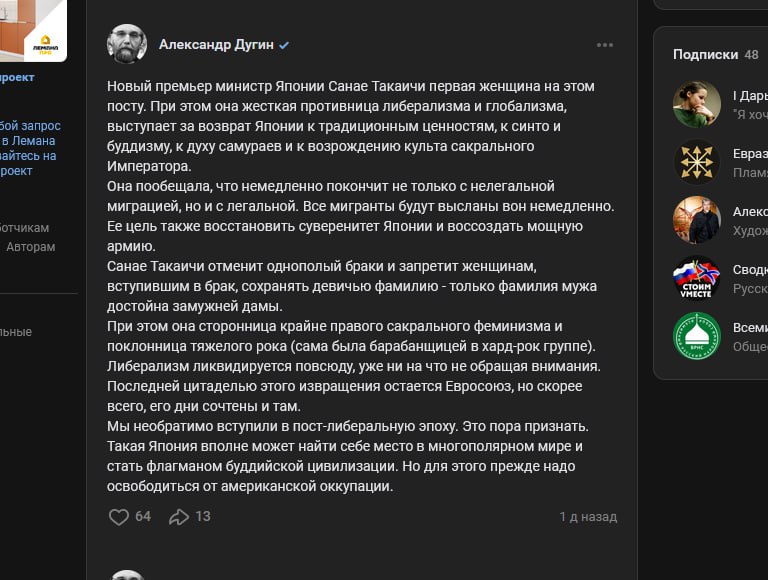Viewport: 768px width, 580px height.
Task: Click the eight-pointed star community avatar
Action: pyautogui.click(x=697, y=162)
